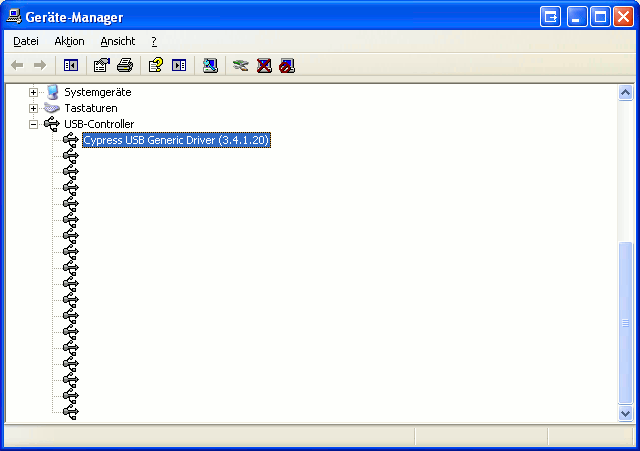Viewport: 640px width, 451px height.
Task: Click the vertical scrollbar up arrow
Action: [x=625, y=93]
